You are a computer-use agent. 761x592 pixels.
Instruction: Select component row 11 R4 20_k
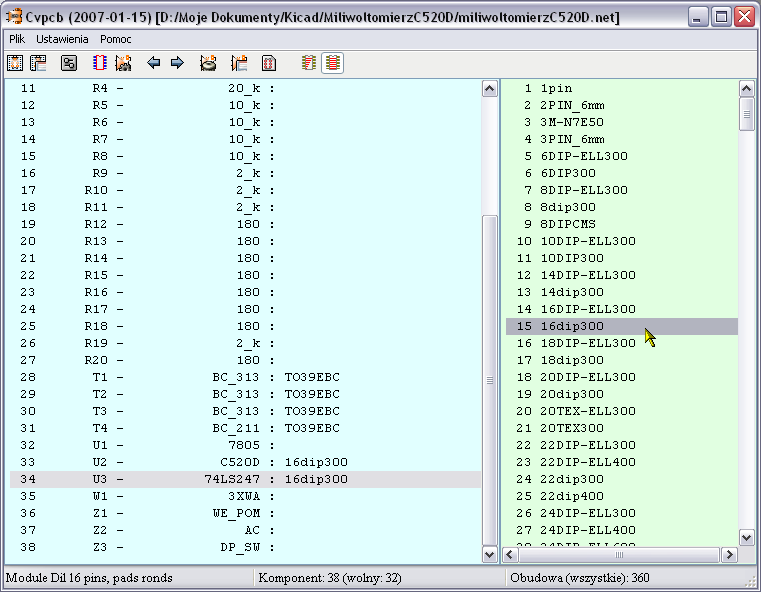(x=245, y=88)
